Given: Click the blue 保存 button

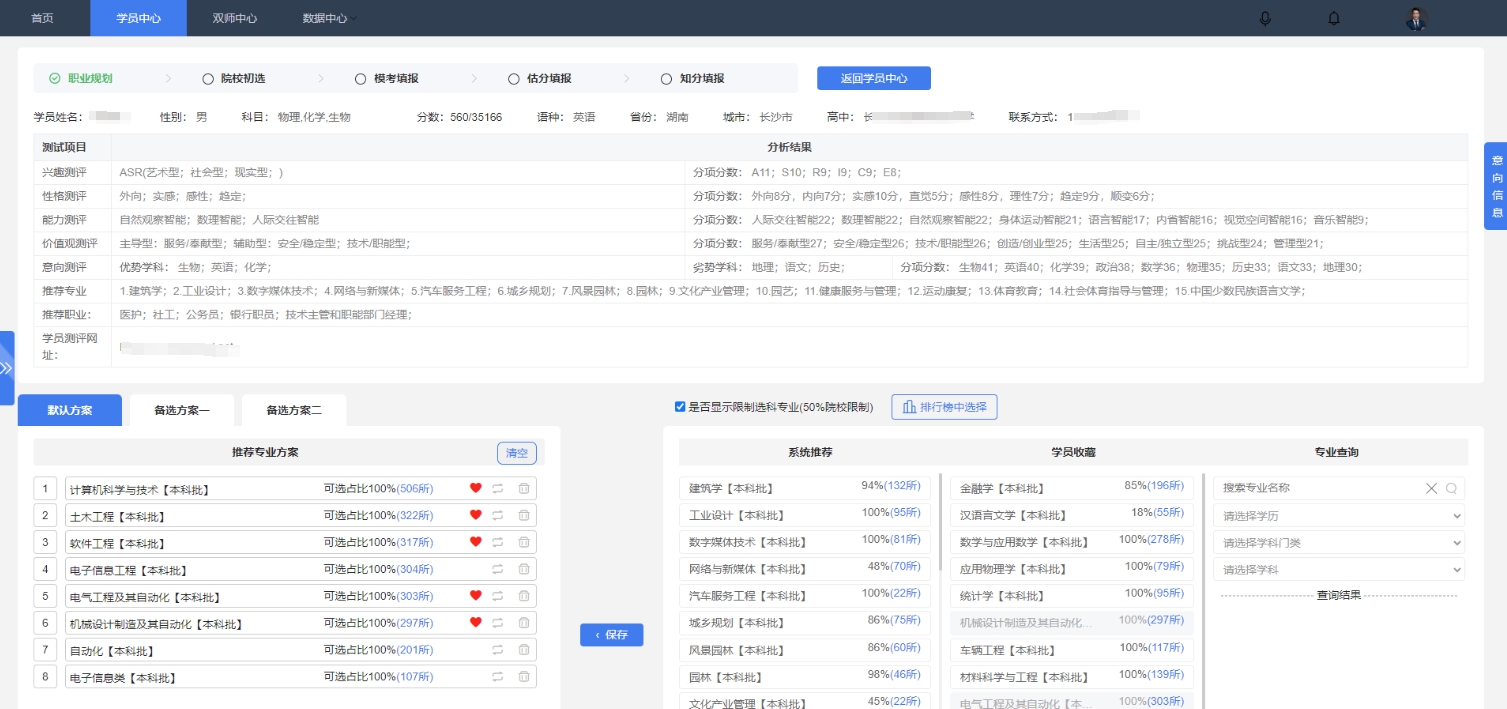Looking at the screenshot, I should pos(611,634).
